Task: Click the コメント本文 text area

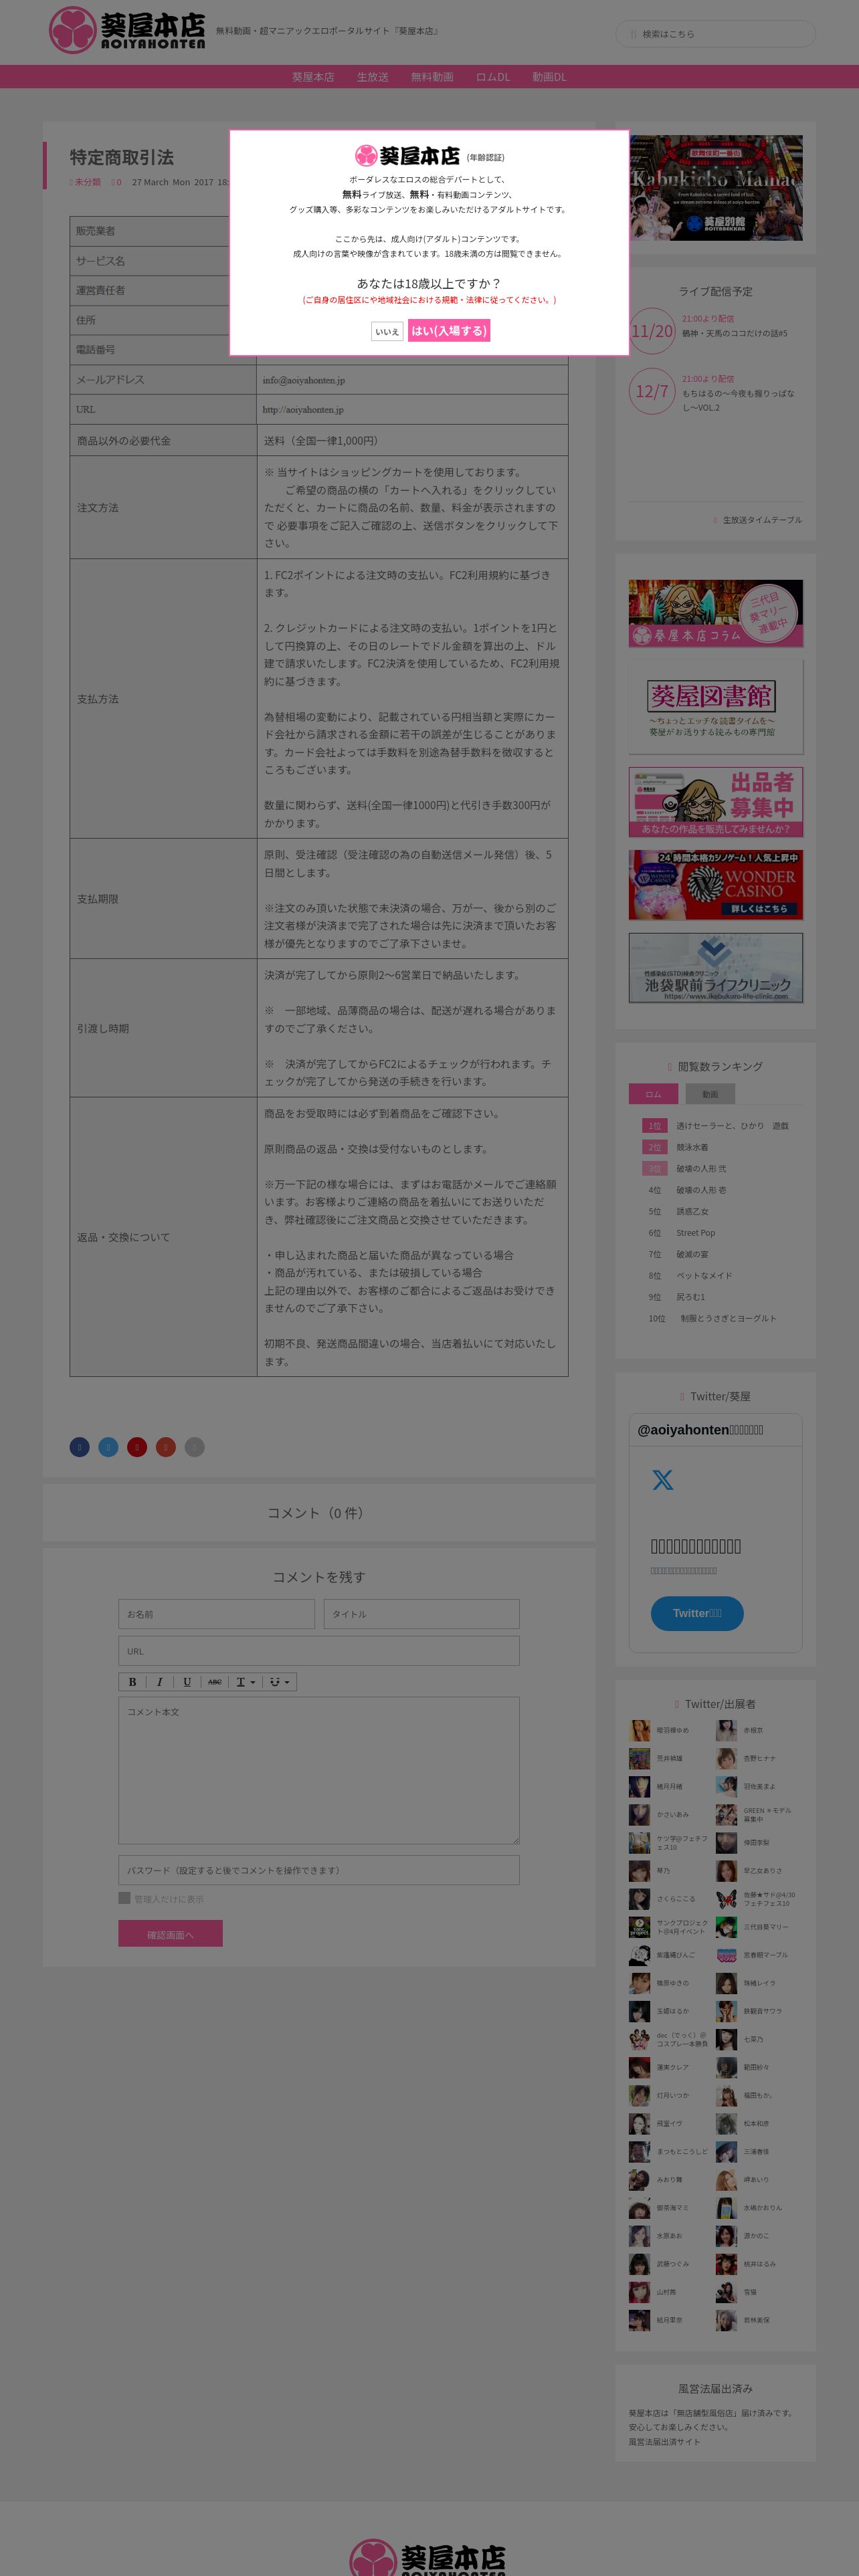Action: point(319,1770)
